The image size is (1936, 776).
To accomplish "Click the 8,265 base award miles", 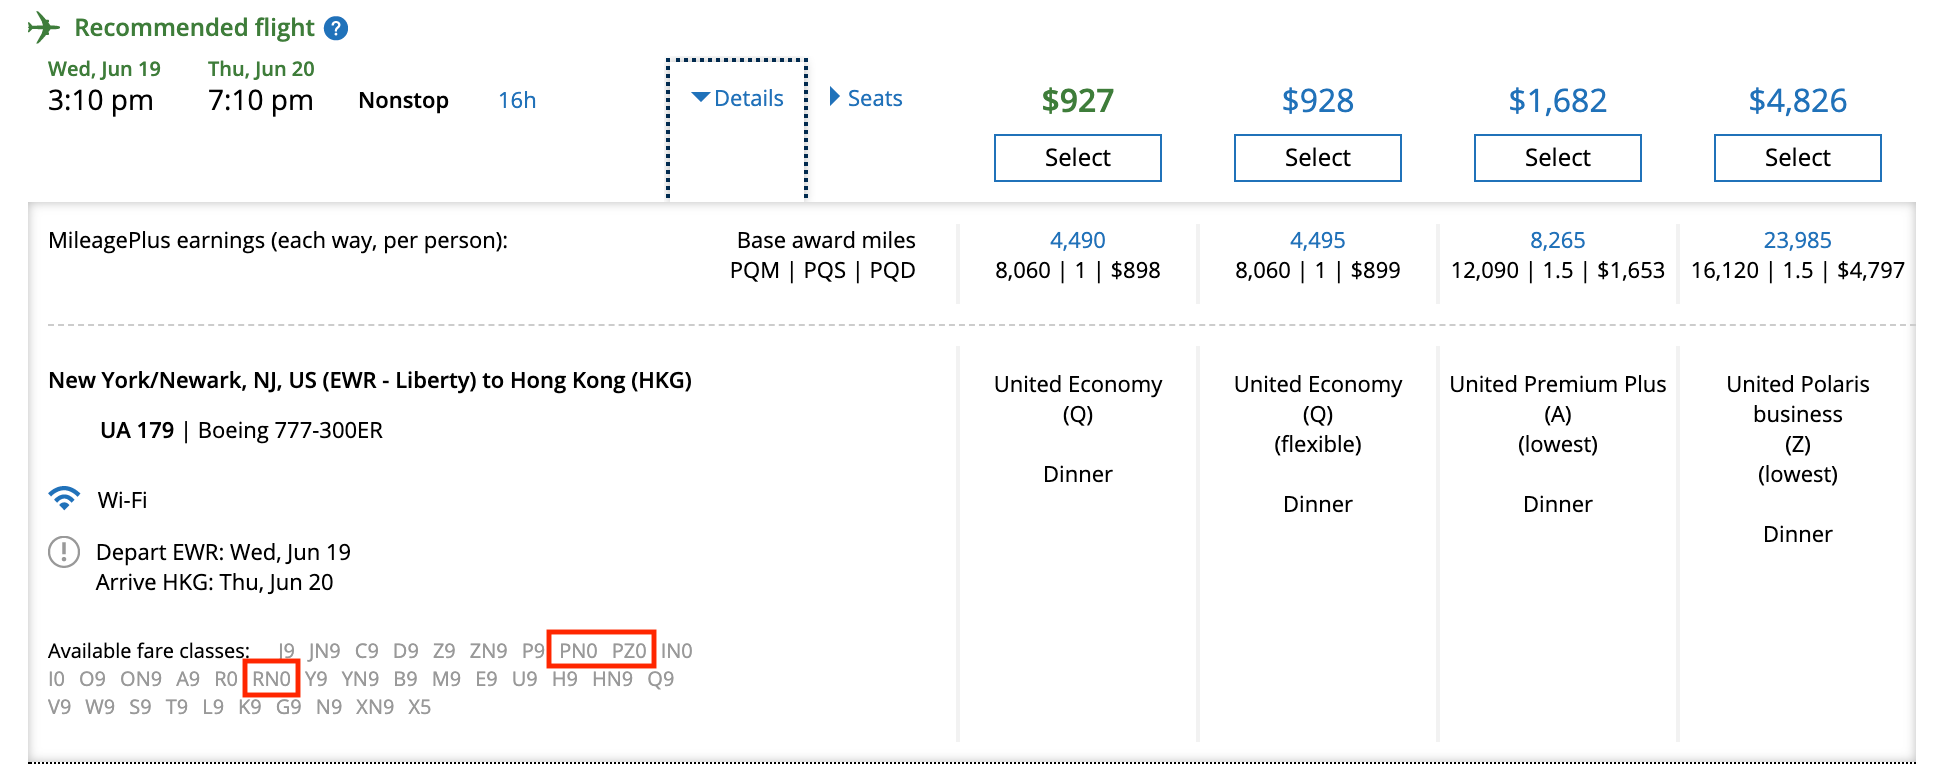I will (x=1557, y=240).
